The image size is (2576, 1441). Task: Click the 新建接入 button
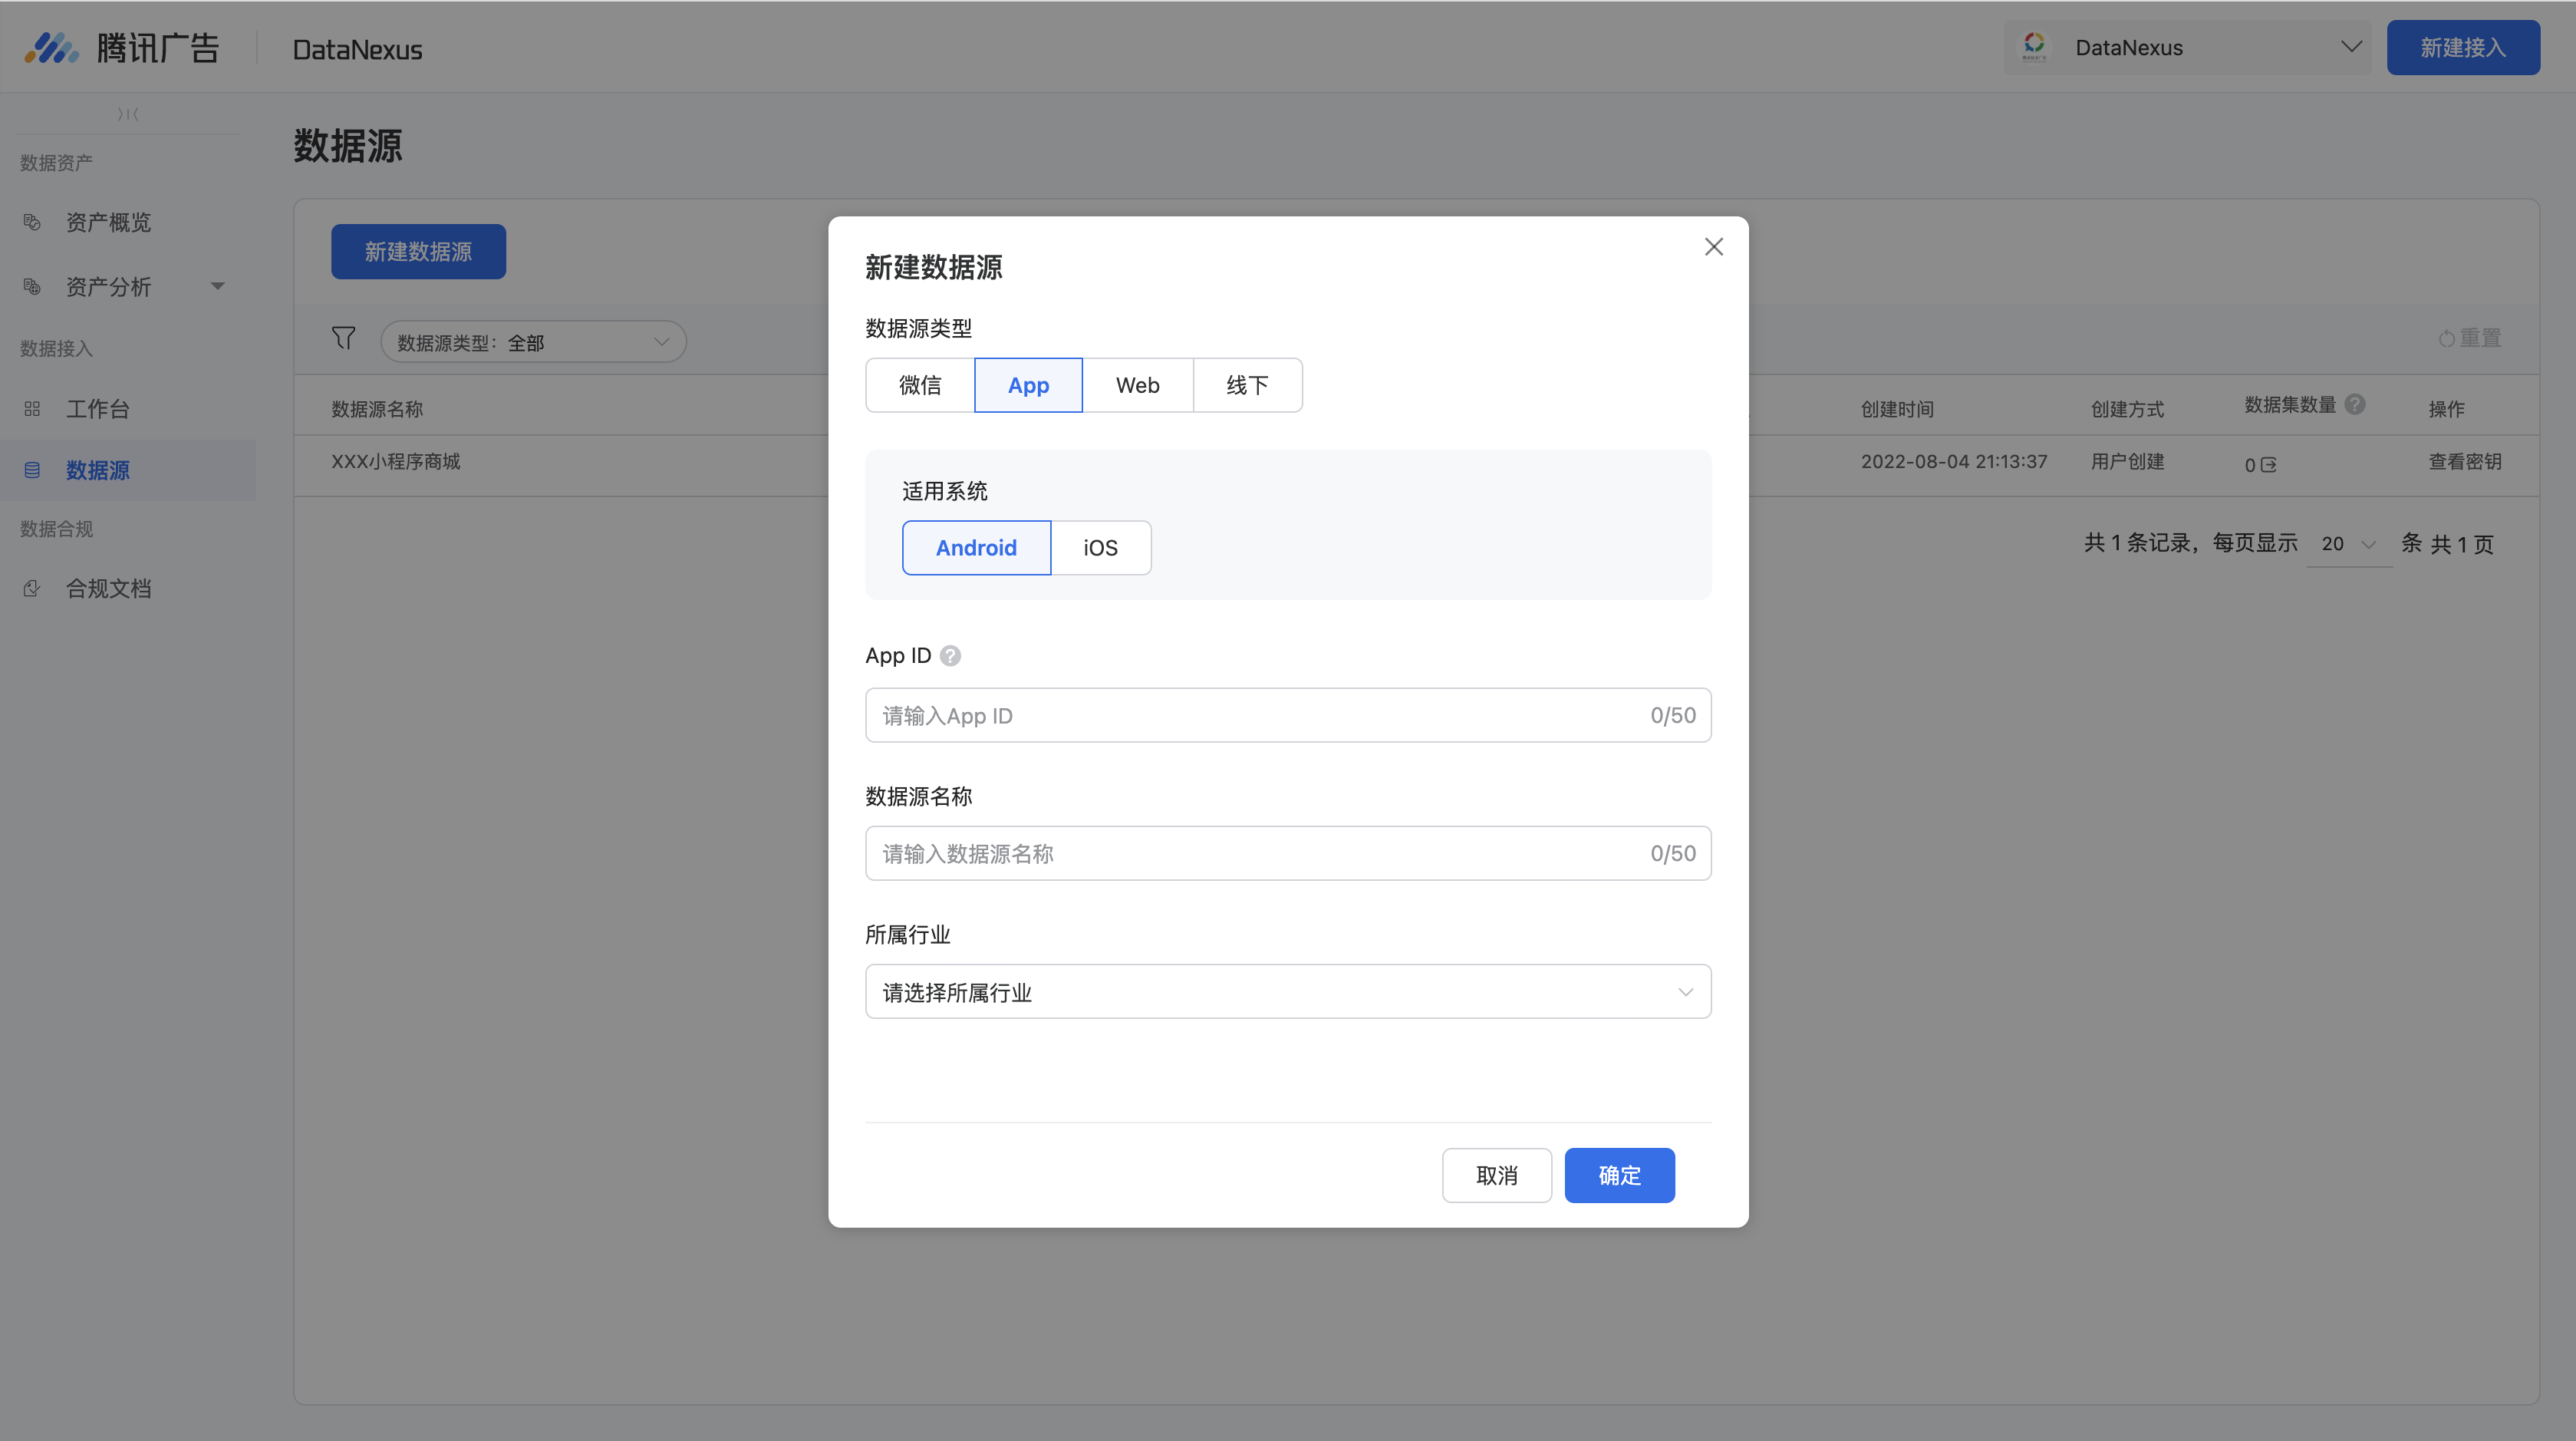2463,47
